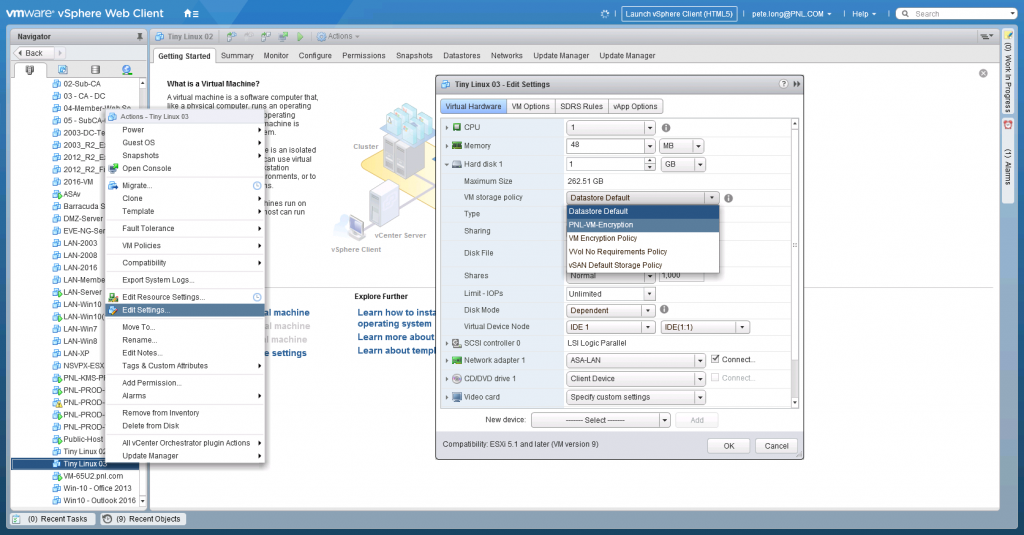Viewport: 1024px width, 535px height.
Task: Open the Disk Mode Dependent dropdown
Action: pyautogui.click(x=611, y=310)
